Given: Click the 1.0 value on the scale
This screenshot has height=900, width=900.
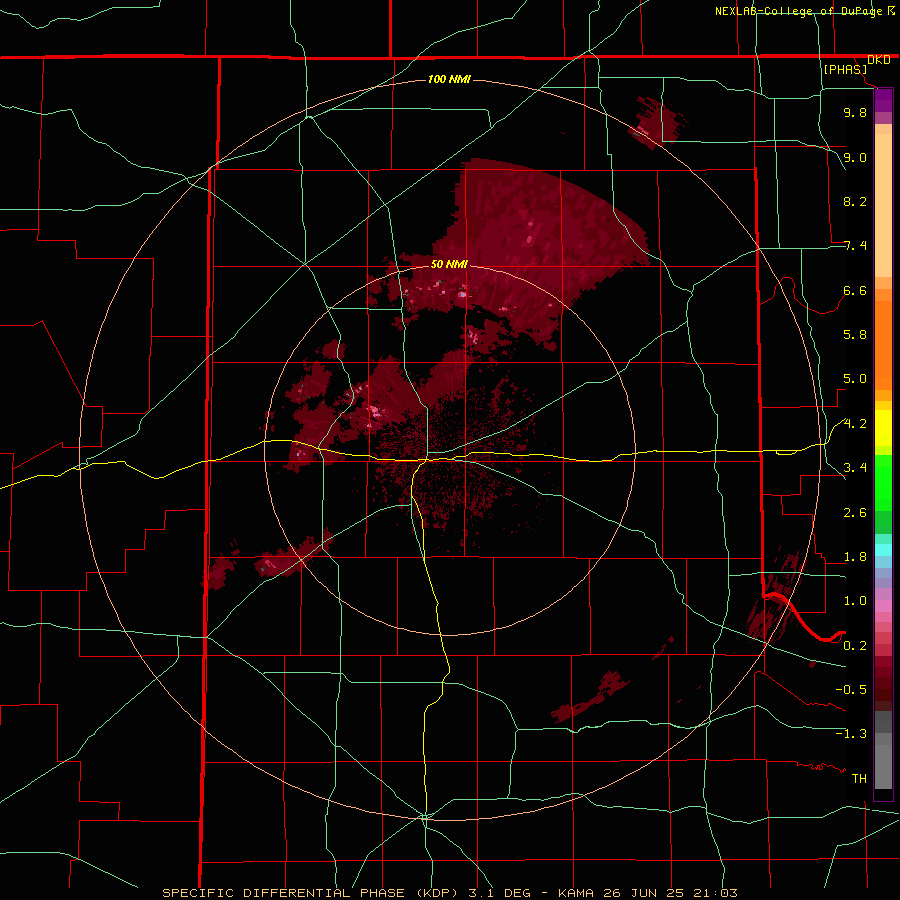Looking at the screenshot, I should click(x=855, y=601).
